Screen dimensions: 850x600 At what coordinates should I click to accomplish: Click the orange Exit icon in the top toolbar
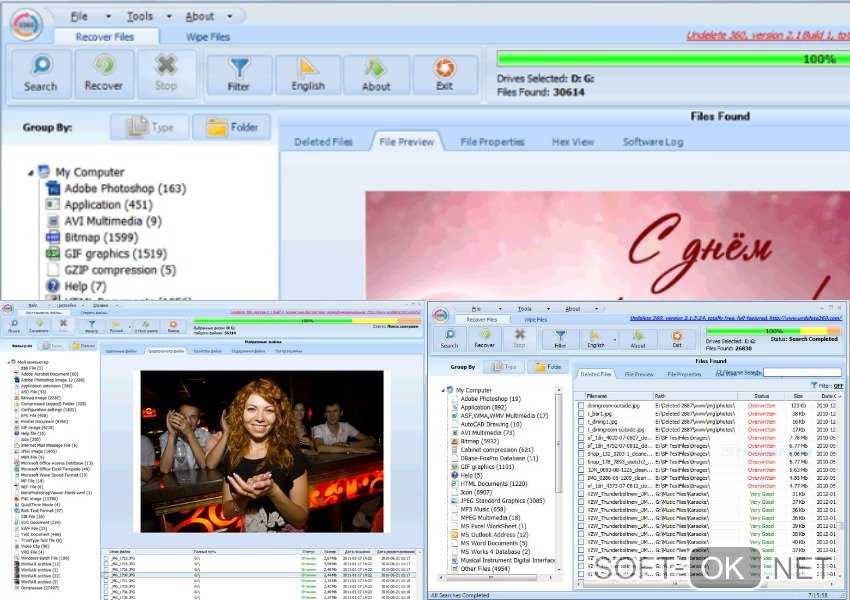pos(444,73)
